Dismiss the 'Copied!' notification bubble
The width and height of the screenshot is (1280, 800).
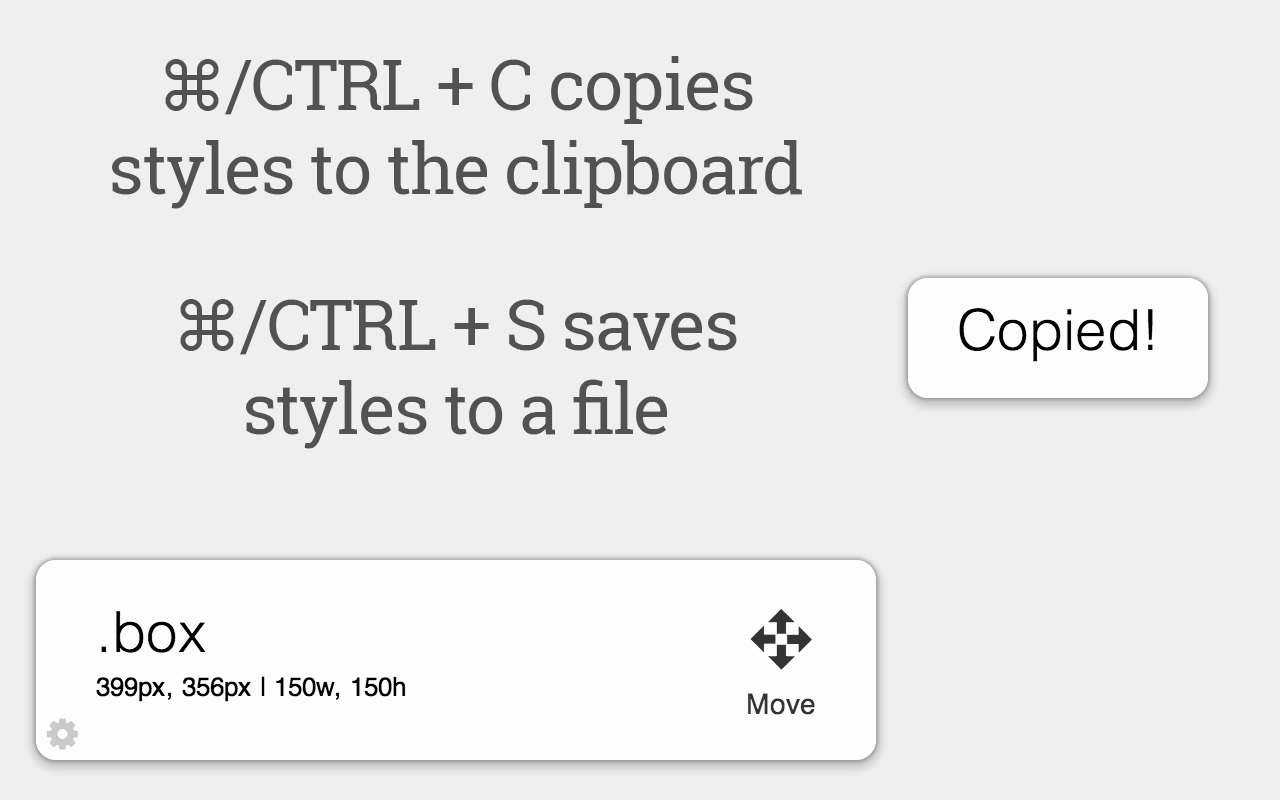tap(1057, 337)
